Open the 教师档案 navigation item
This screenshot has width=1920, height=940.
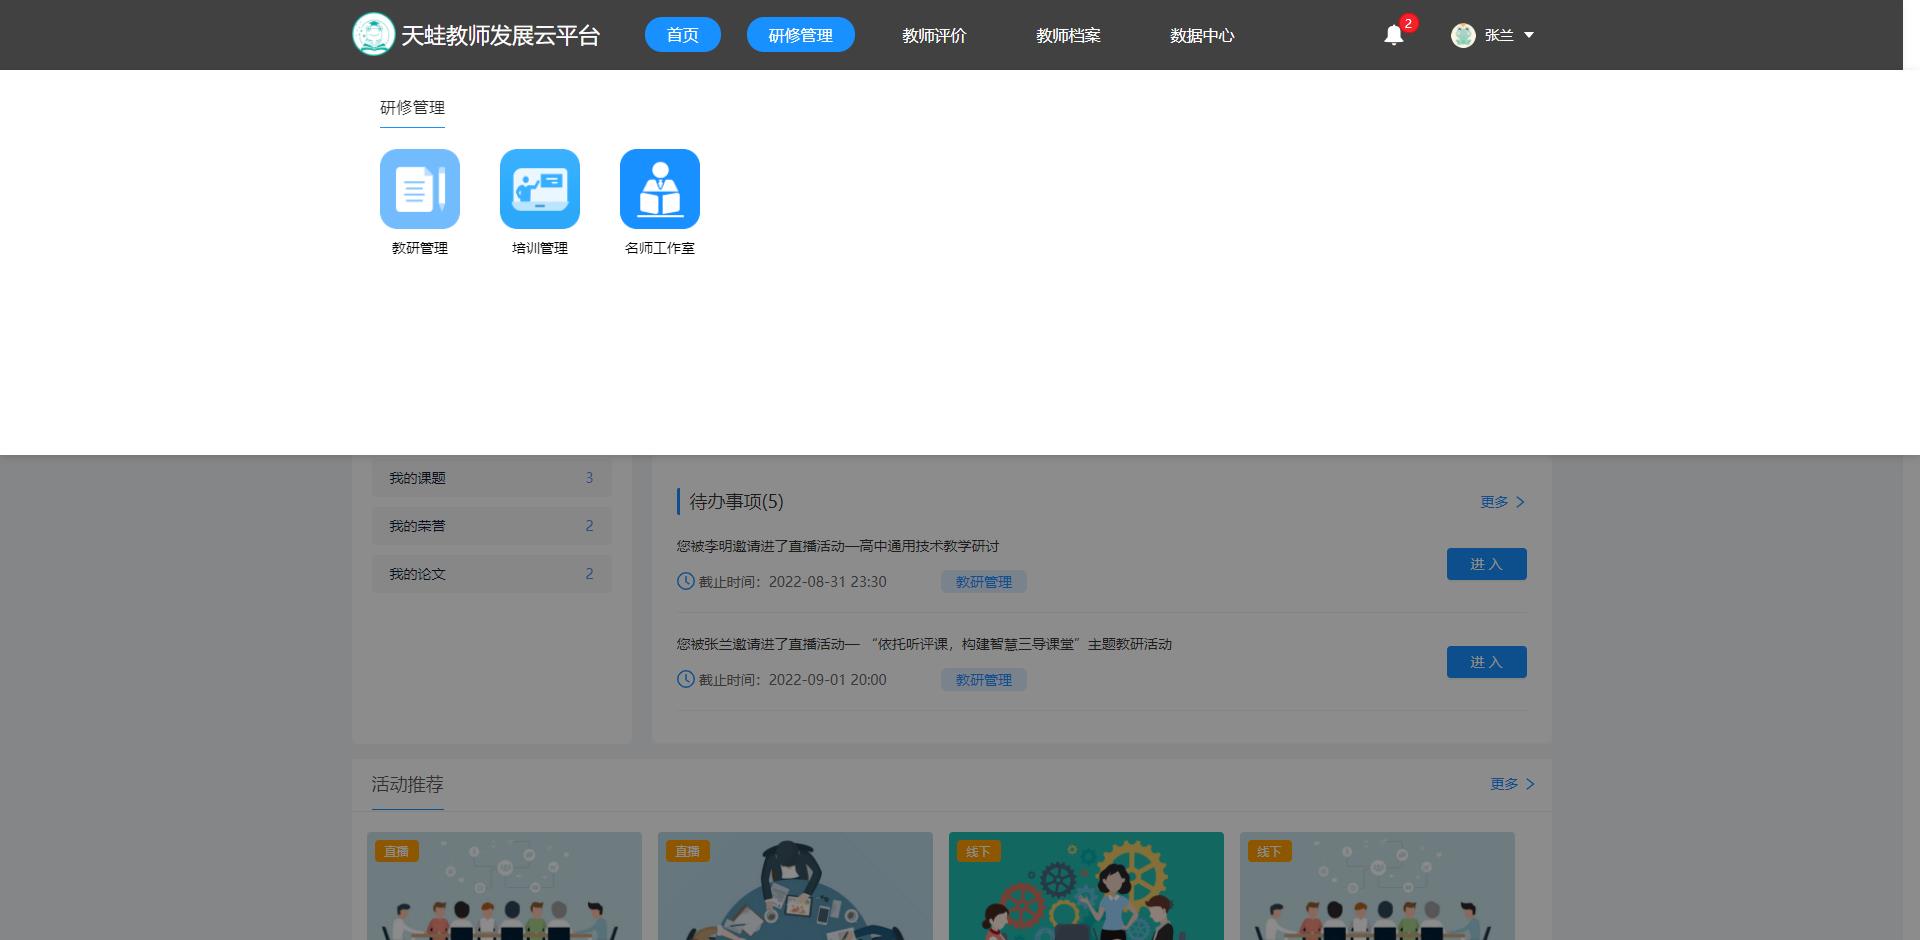[1068, 36]
